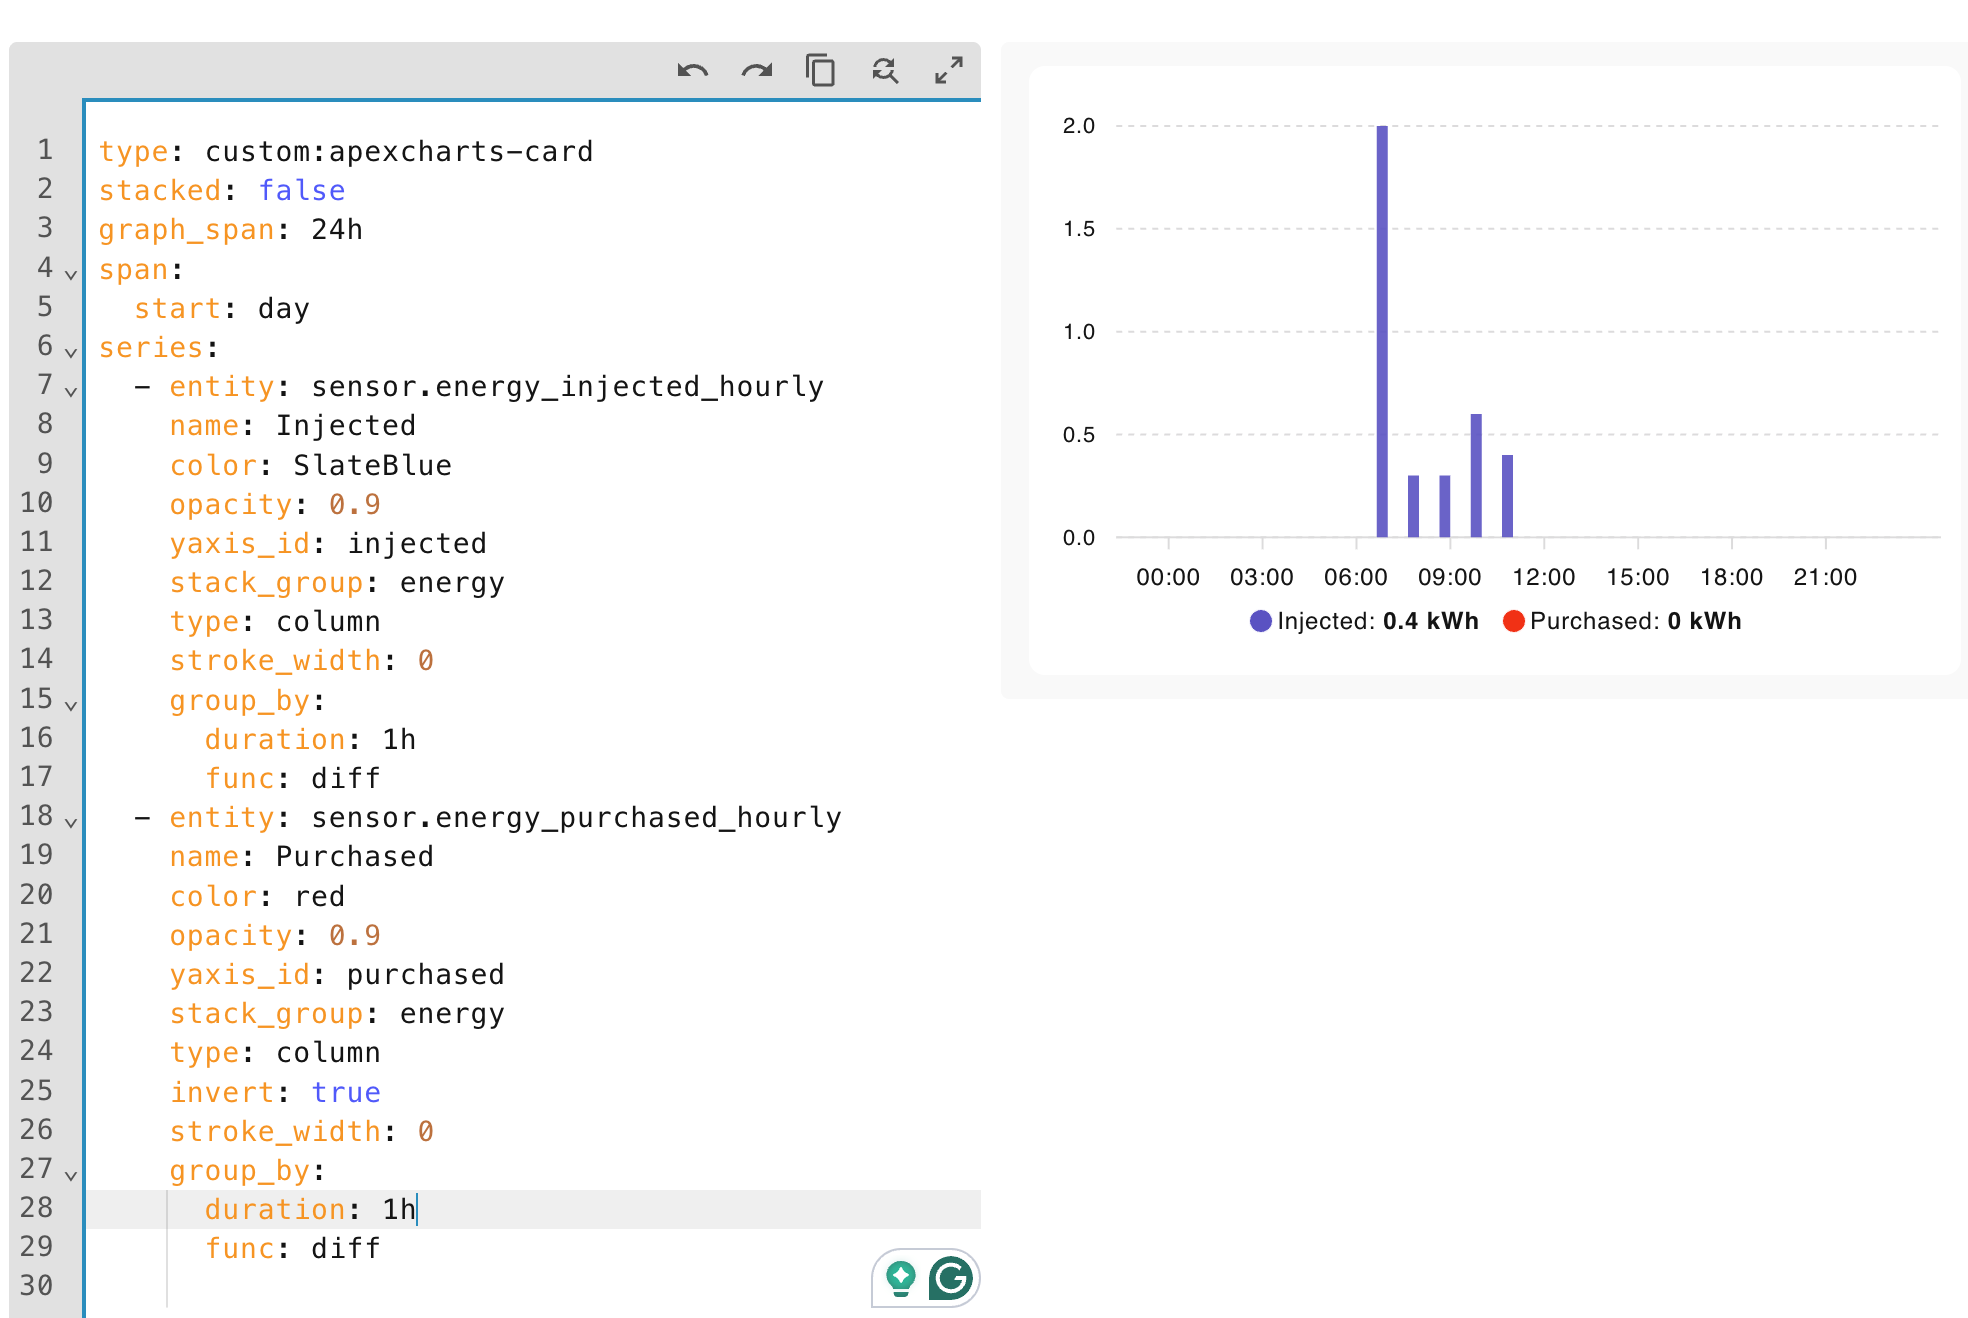Click the undo icon in editor toolbar
This screenshot has height=1318, width=1968.
(x=692, y=71)
